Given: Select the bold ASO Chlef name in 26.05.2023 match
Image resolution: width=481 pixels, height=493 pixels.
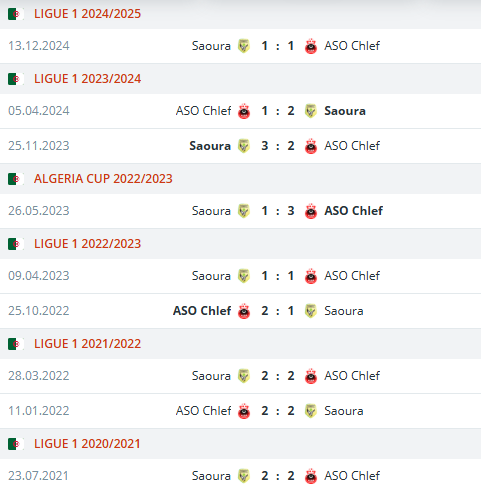Looking at the screenshot, I should (353, 211).
